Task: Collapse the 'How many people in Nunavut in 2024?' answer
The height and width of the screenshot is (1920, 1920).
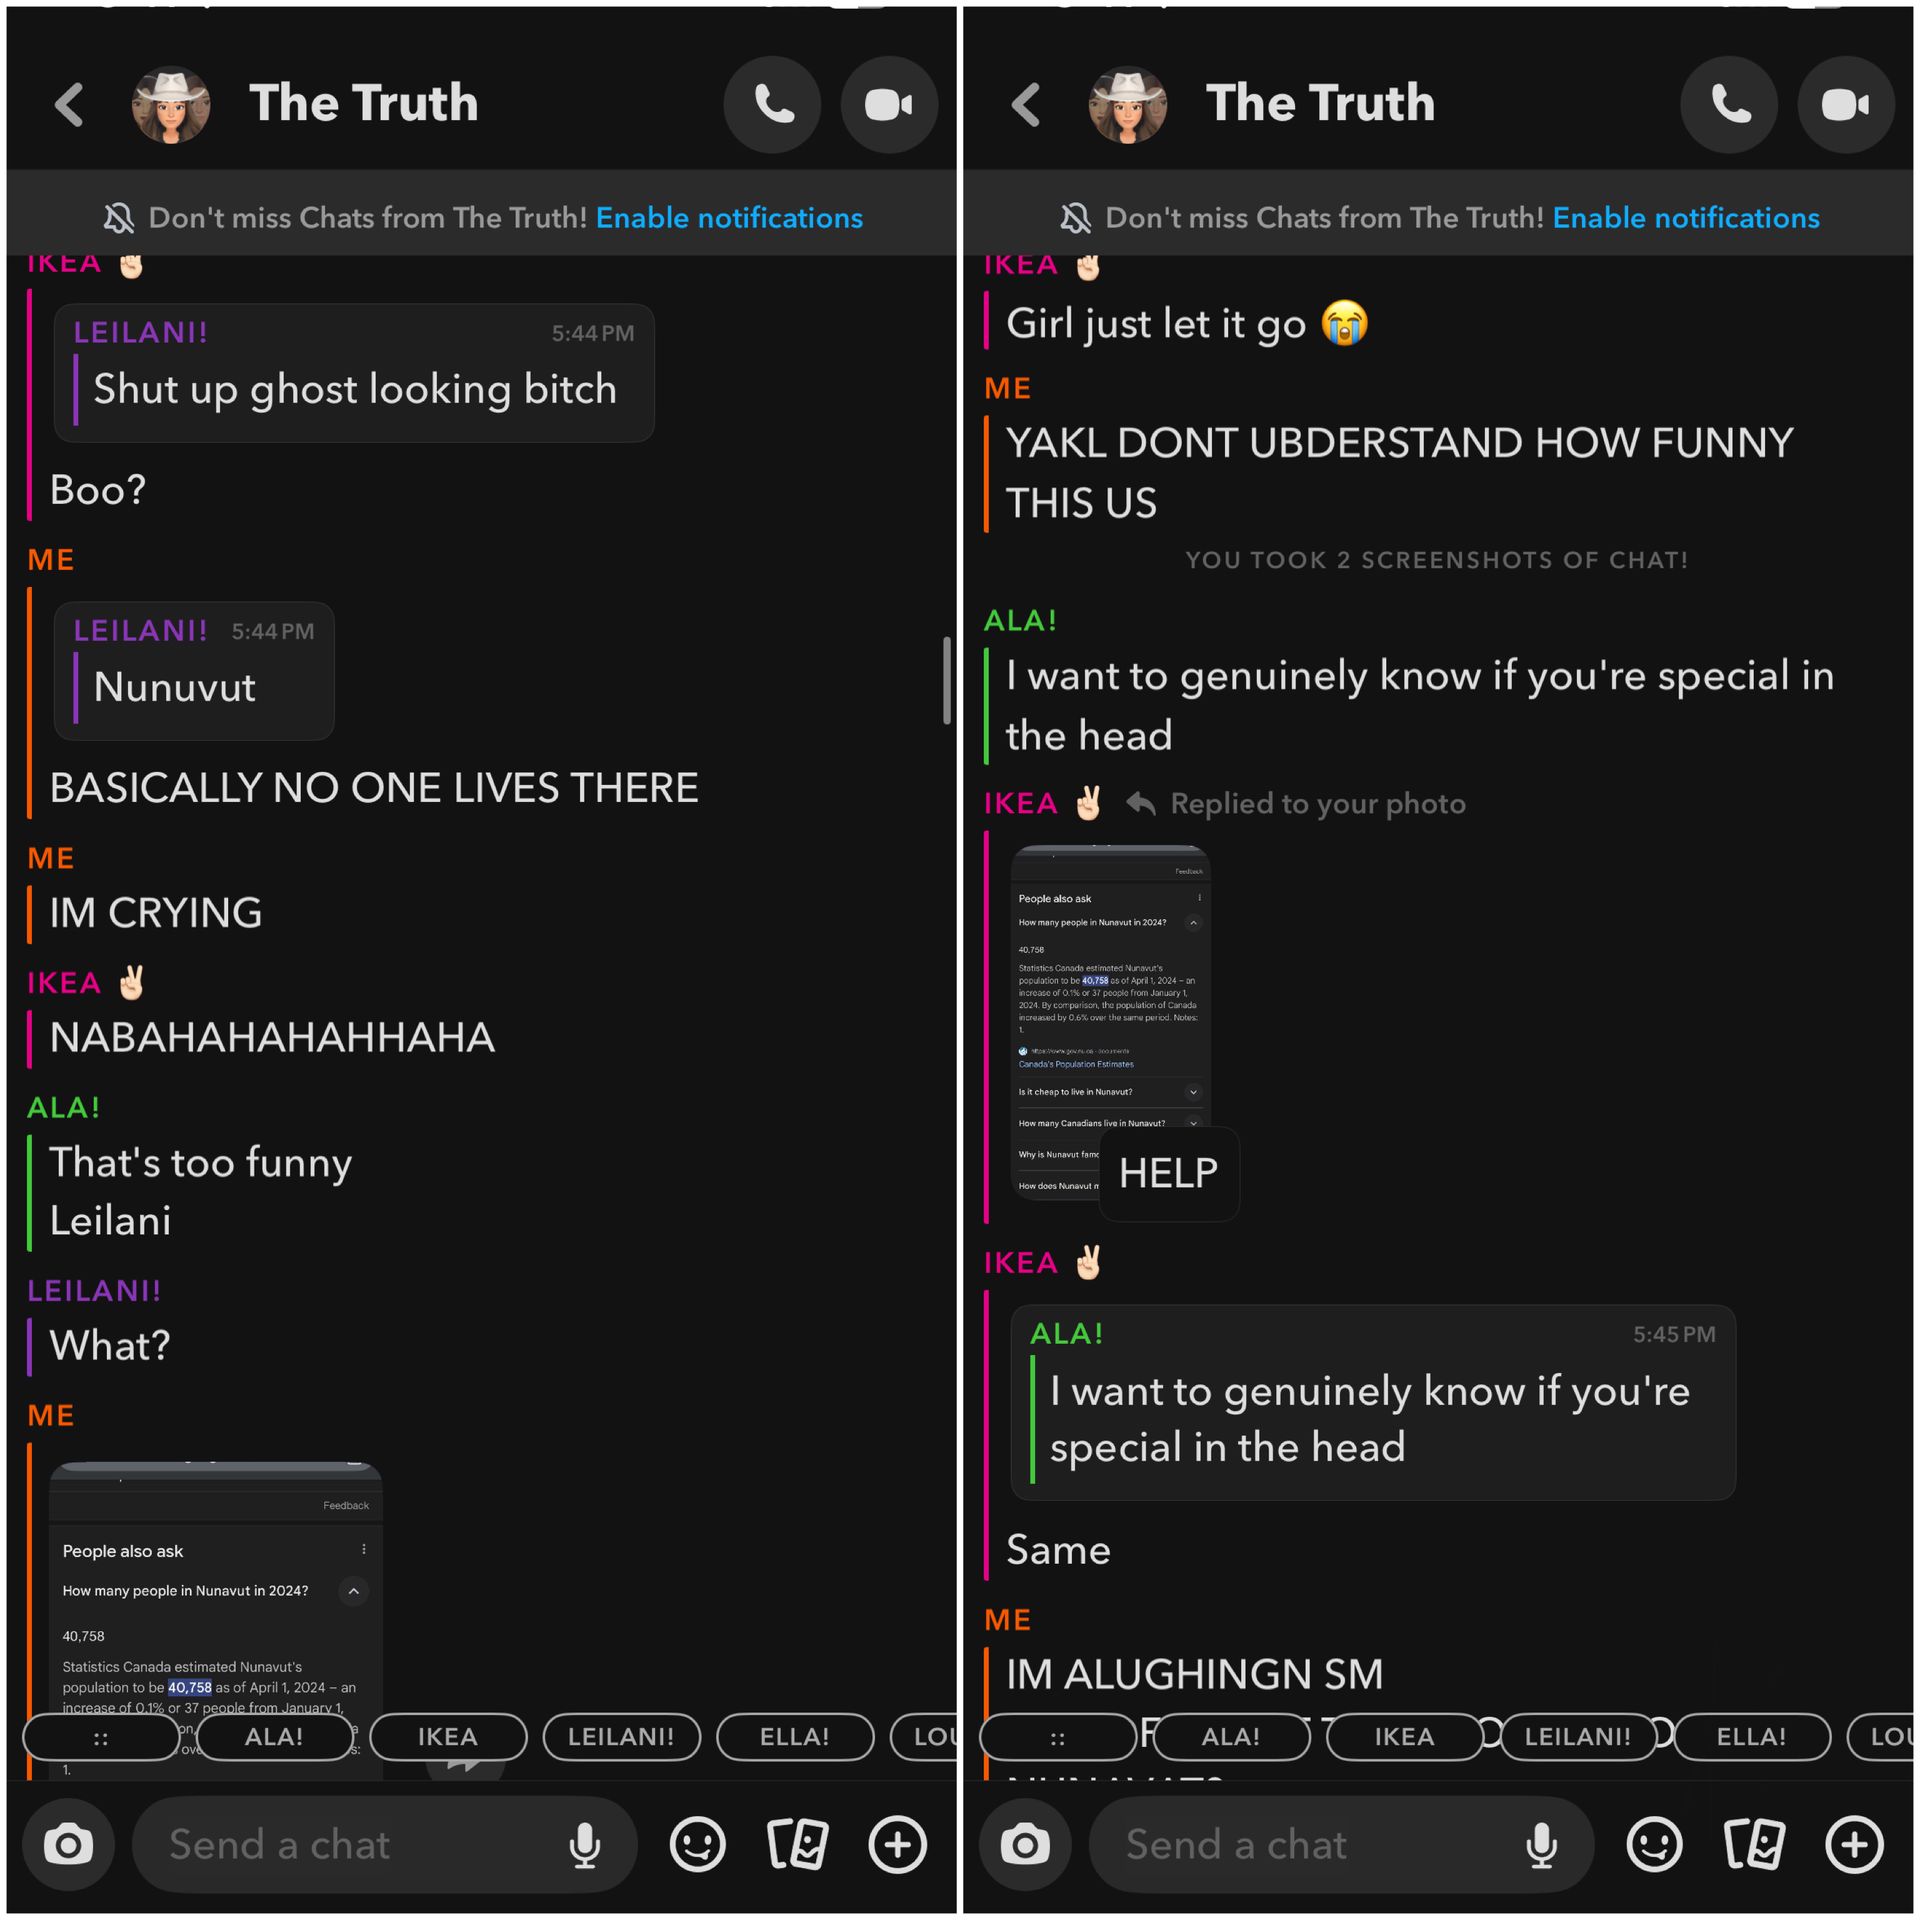Action: tap(353, 1591)
